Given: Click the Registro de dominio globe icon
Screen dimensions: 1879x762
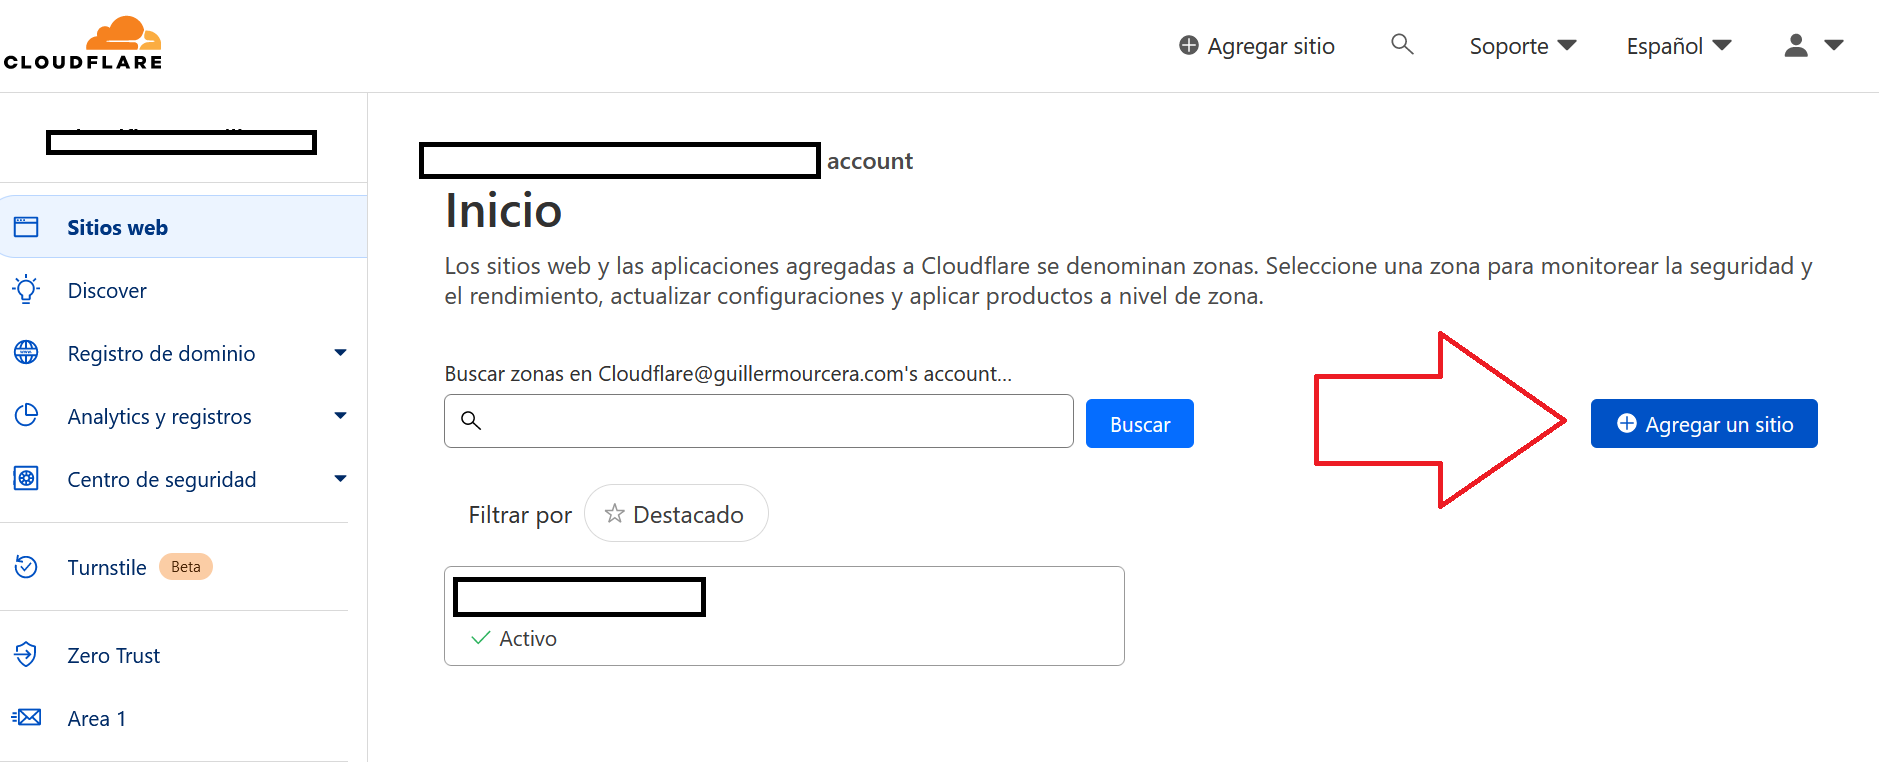Looking at the screenshot, I should [26, 353].
